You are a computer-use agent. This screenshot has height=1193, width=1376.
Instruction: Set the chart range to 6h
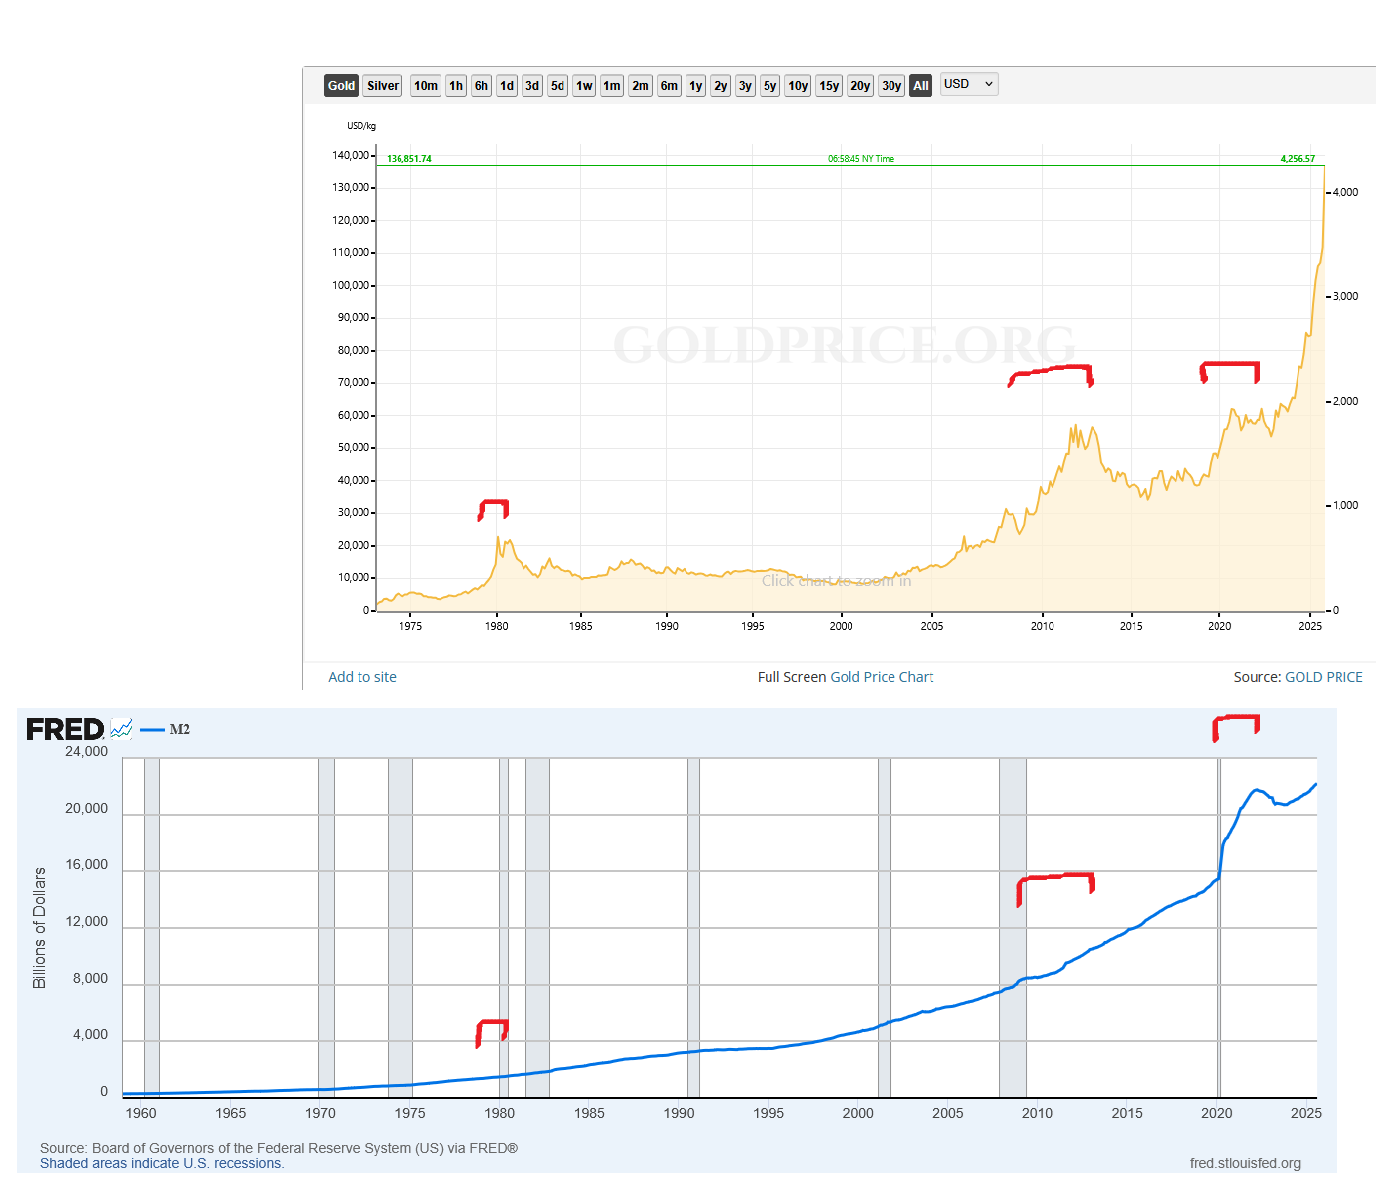coord(482,86)
